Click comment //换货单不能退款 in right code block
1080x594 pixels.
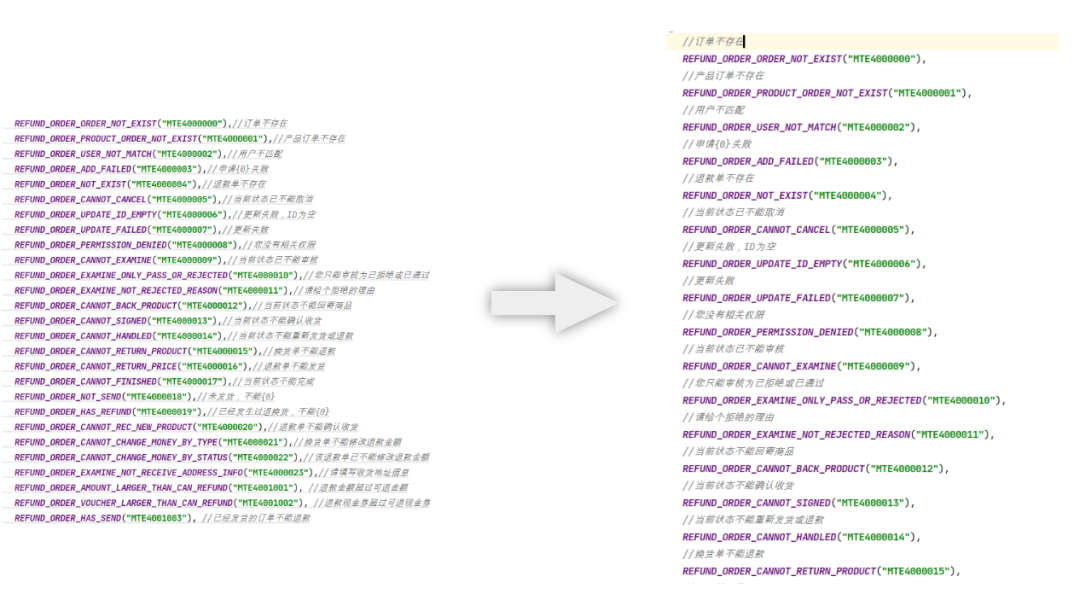click(723, 554)
